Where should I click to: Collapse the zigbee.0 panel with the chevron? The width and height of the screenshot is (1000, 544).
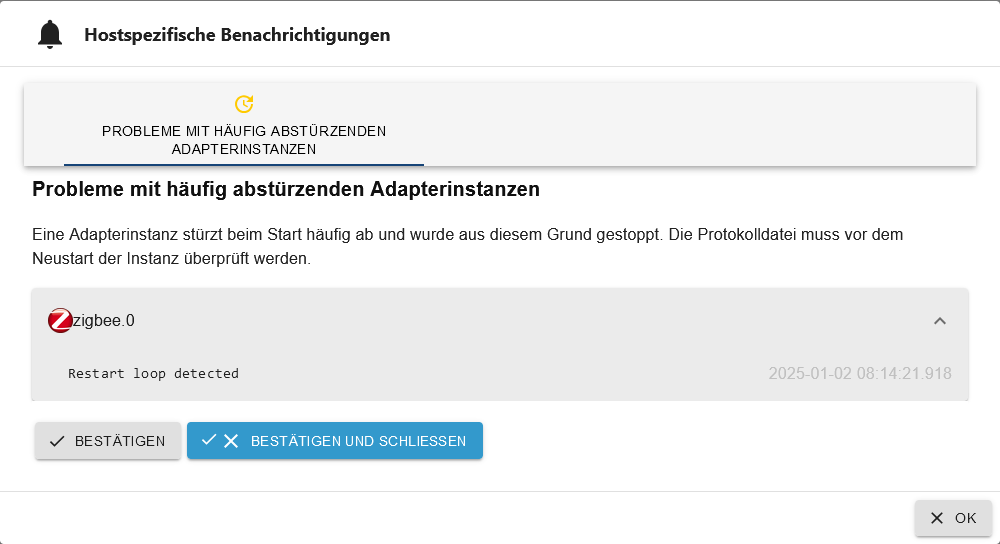(x=939, y=321)
